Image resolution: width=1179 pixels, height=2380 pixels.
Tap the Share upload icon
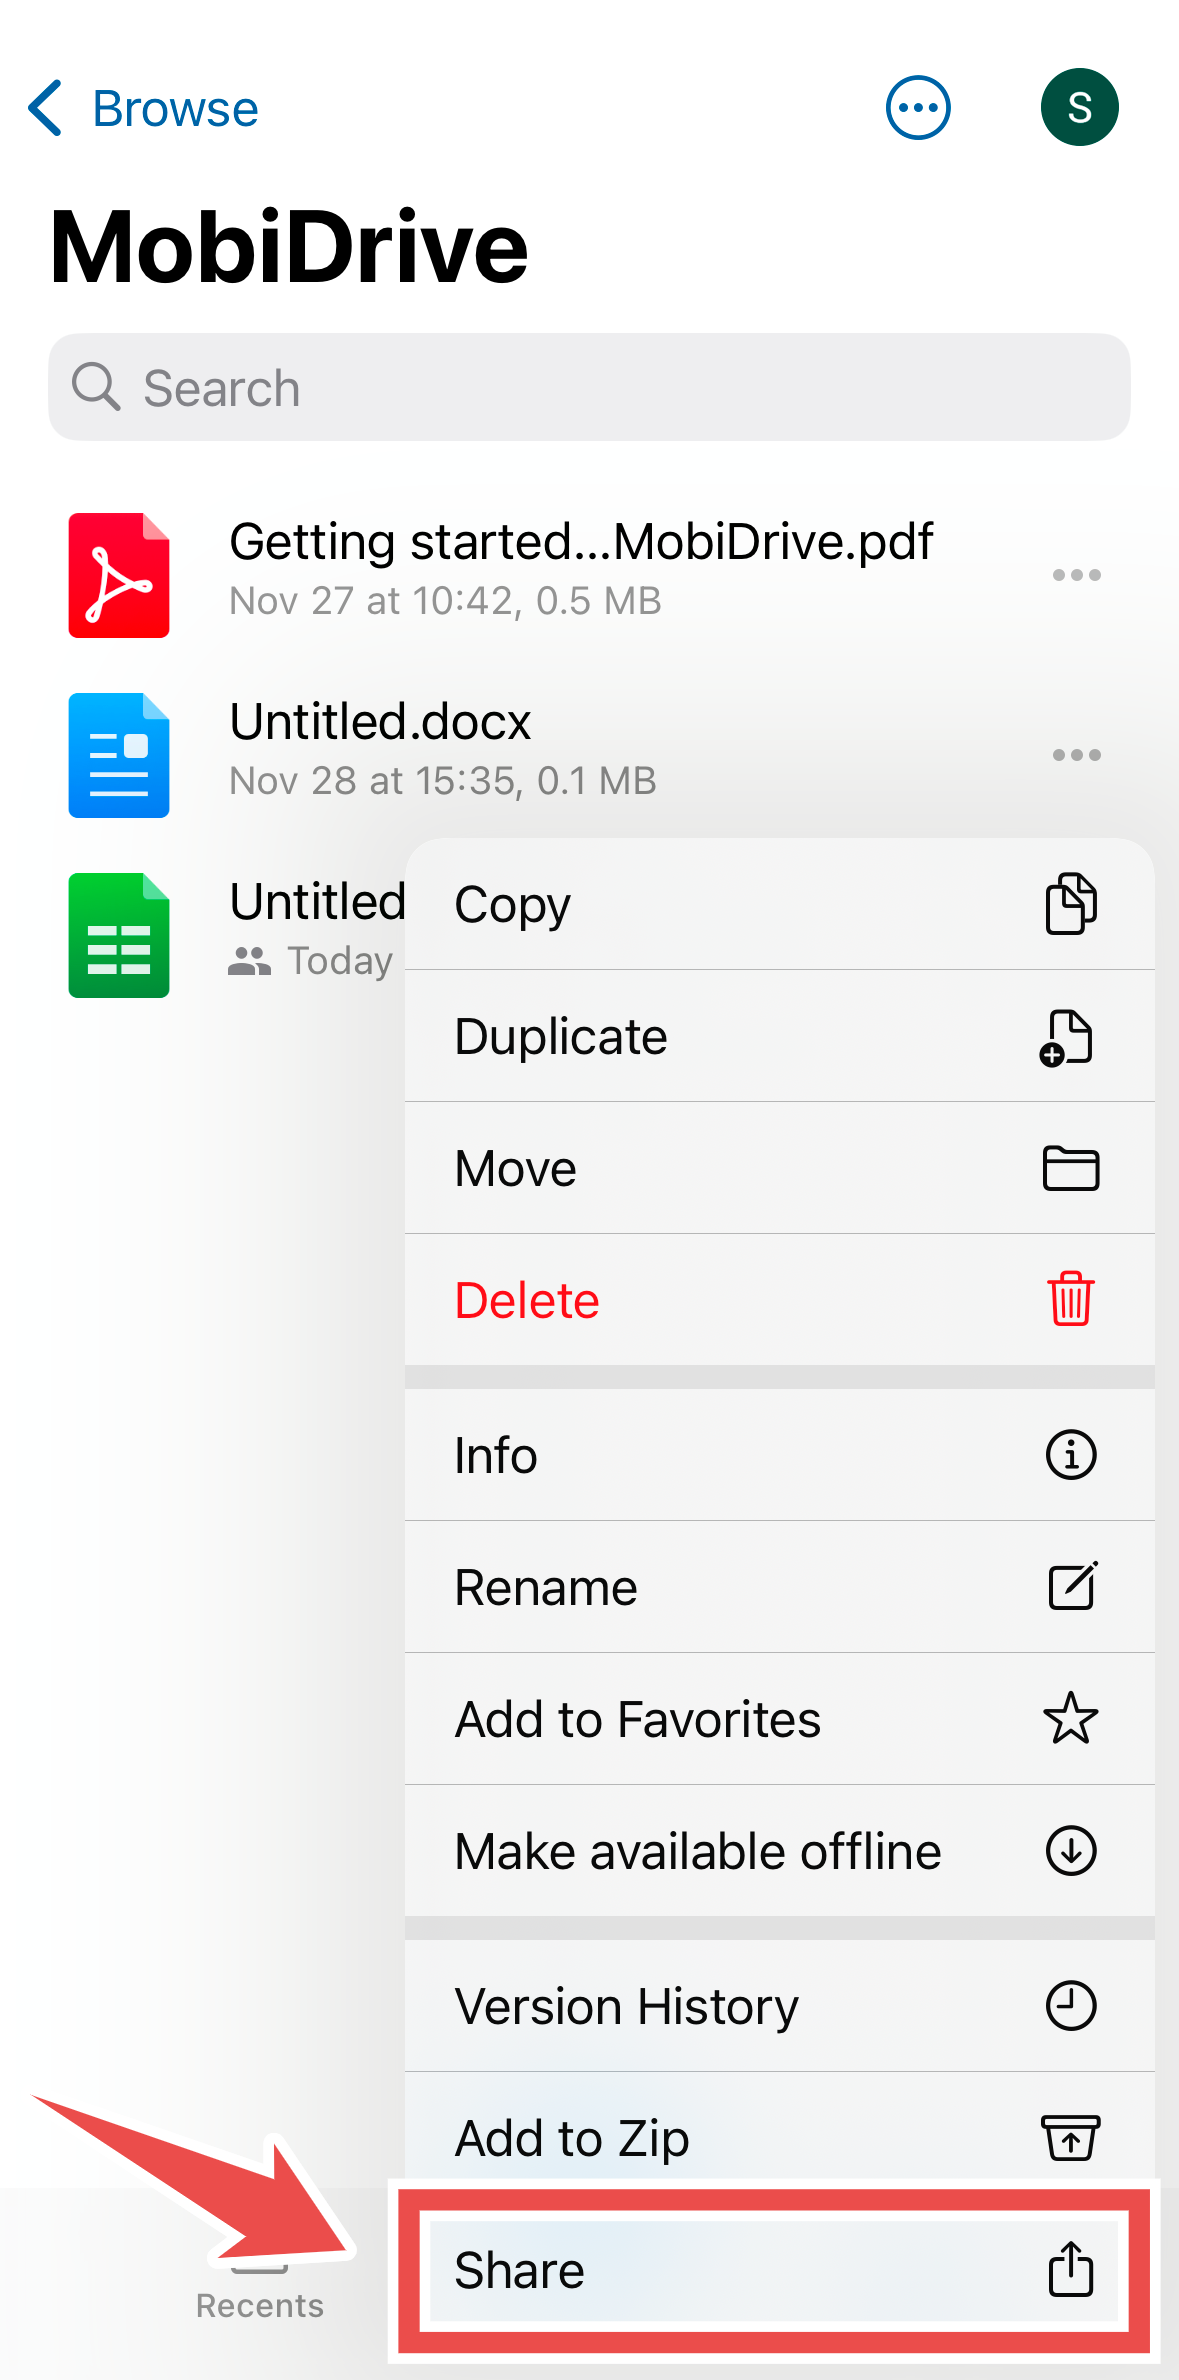coord(1071,2268)
